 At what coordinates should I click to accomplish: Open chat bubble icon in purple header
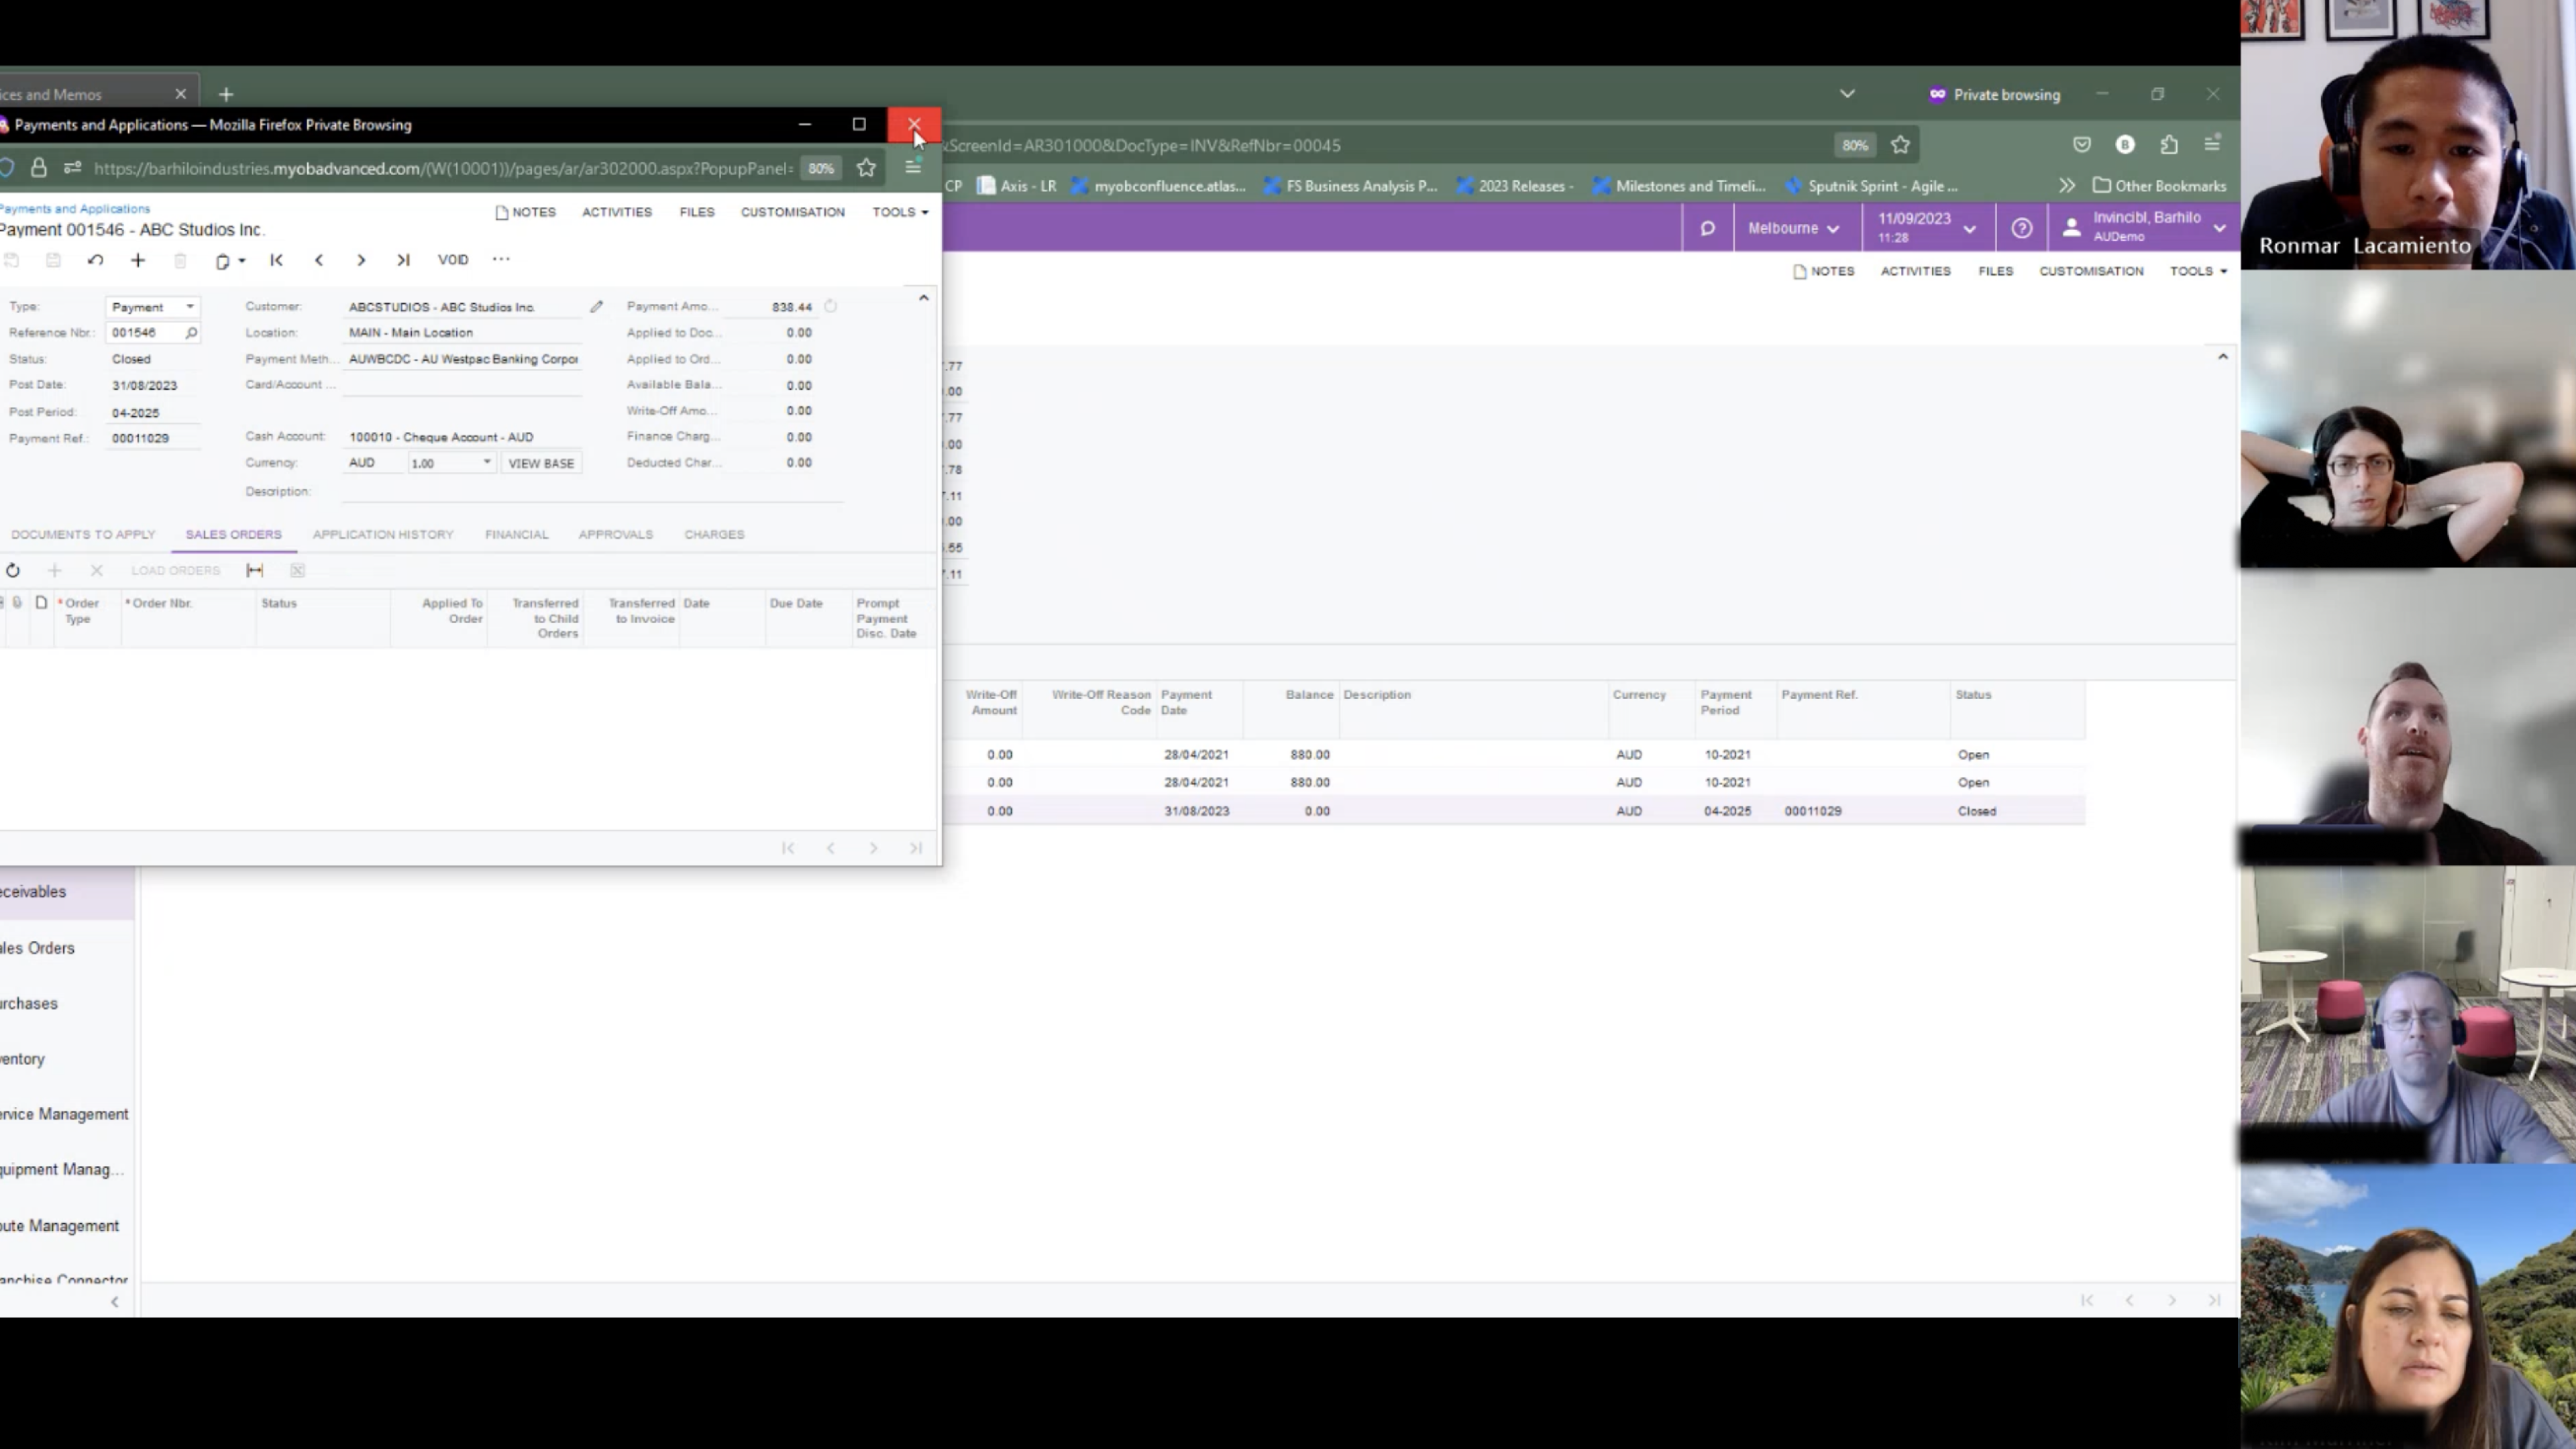tap(1707, 228)
